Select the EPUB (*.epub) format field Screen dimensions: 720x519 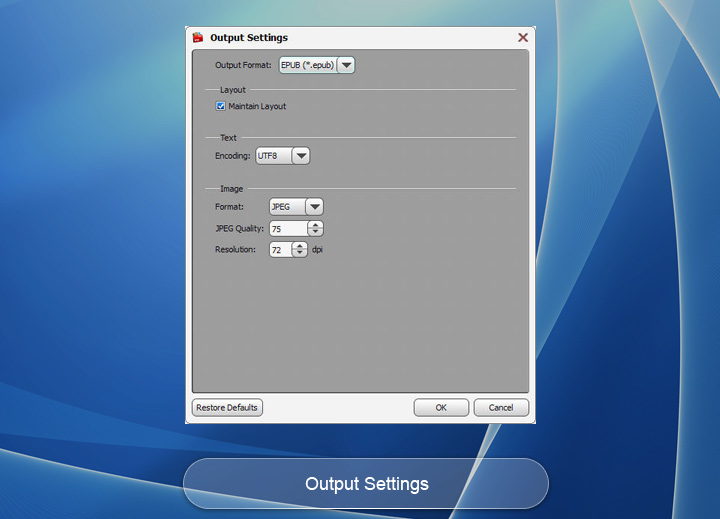point(306,65)
